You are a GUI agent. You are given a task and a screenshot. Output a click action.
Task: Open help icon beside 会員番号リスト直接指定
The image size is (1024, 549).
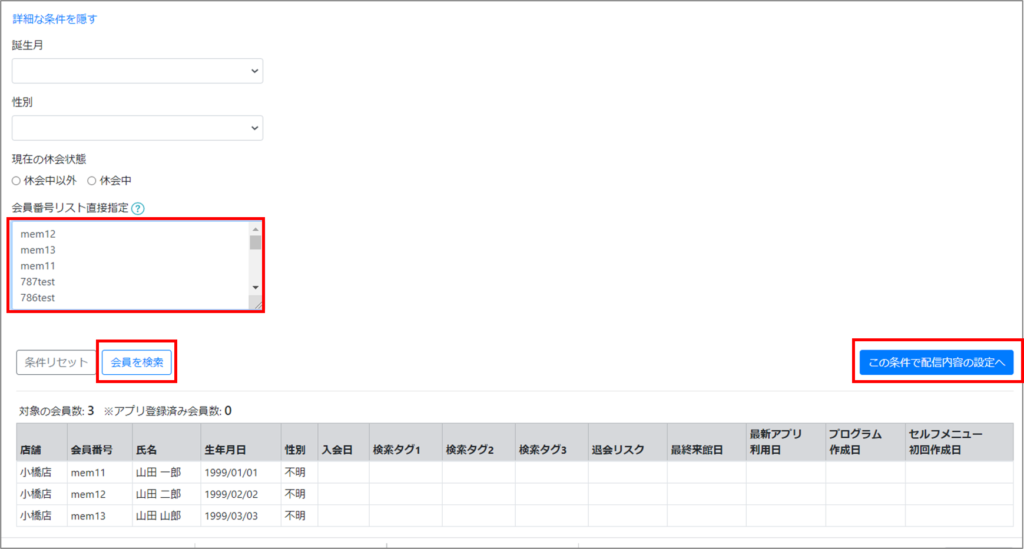pos(138,208)
